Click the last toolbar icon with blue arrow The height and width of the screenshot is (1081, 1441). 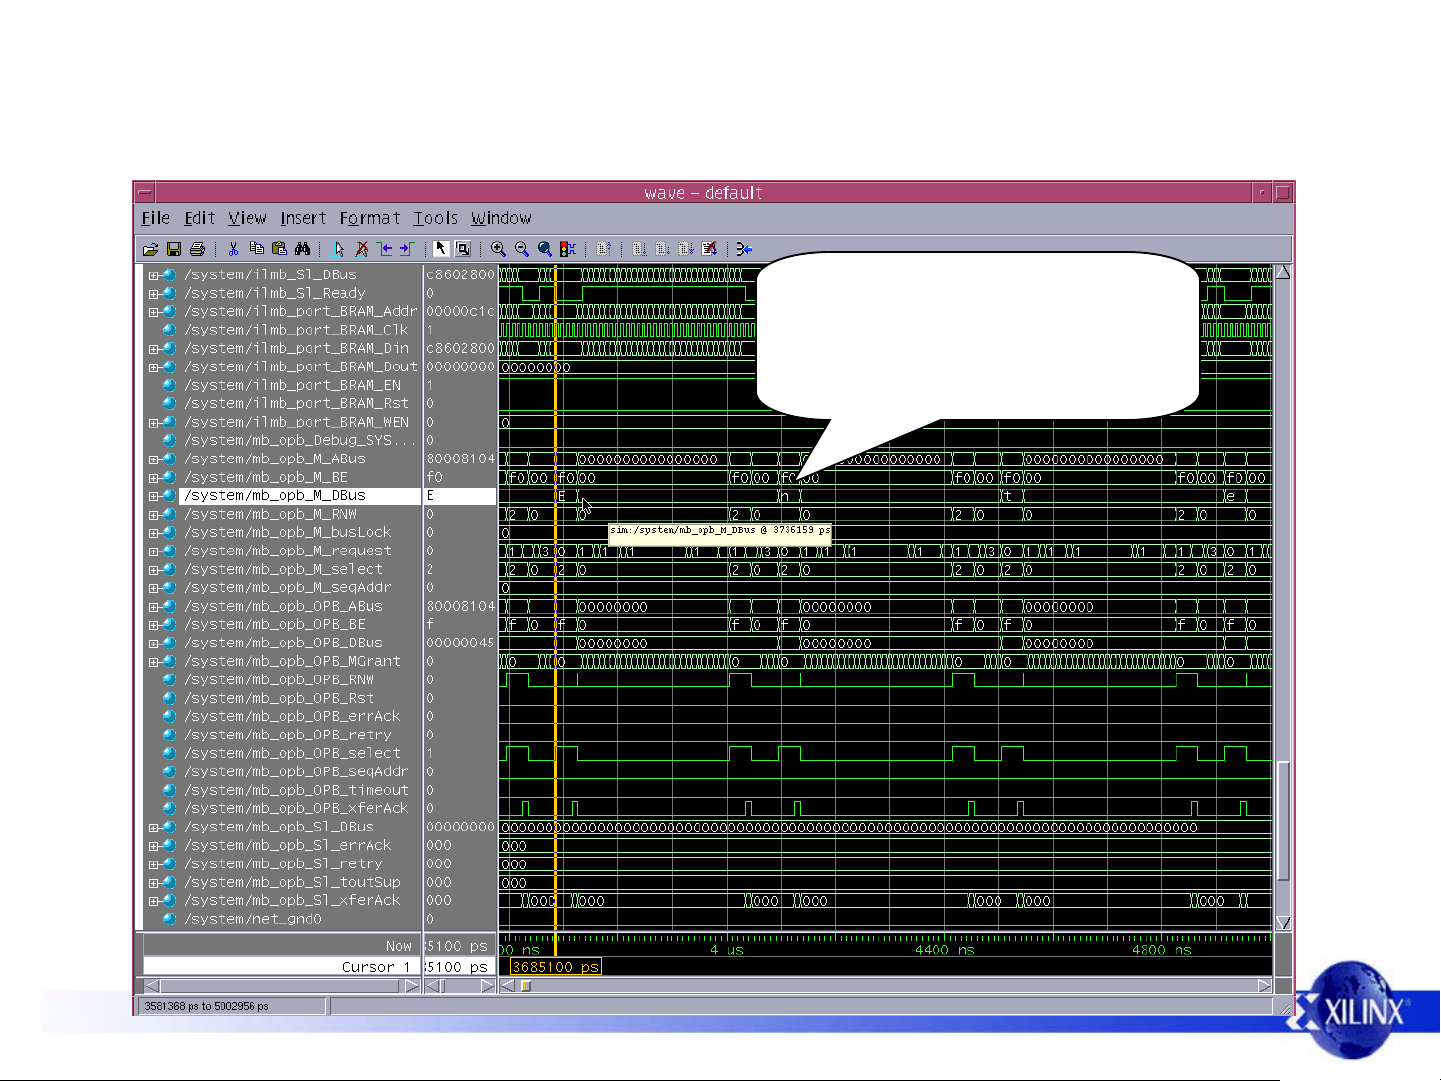point(745,249)
